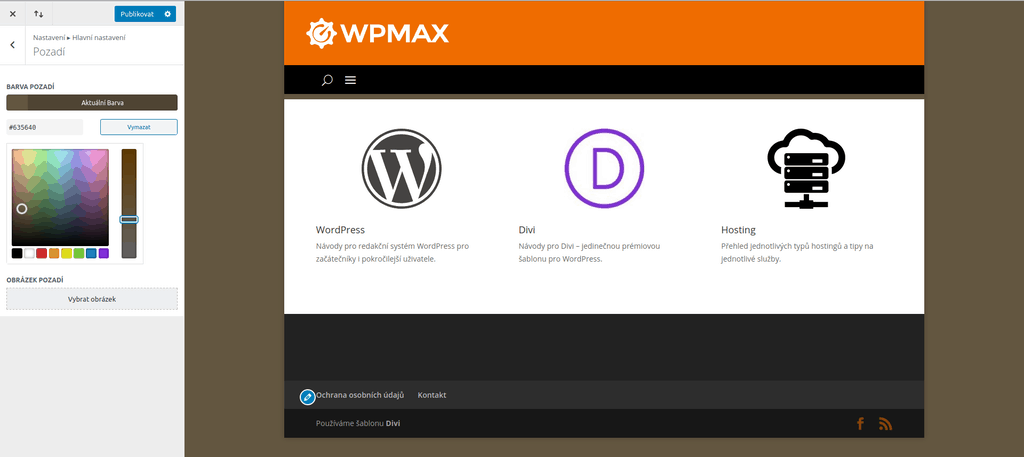Open search with the magnifier icon
The height and width of the screenshot is (457, 1024).
pos(327,80)
